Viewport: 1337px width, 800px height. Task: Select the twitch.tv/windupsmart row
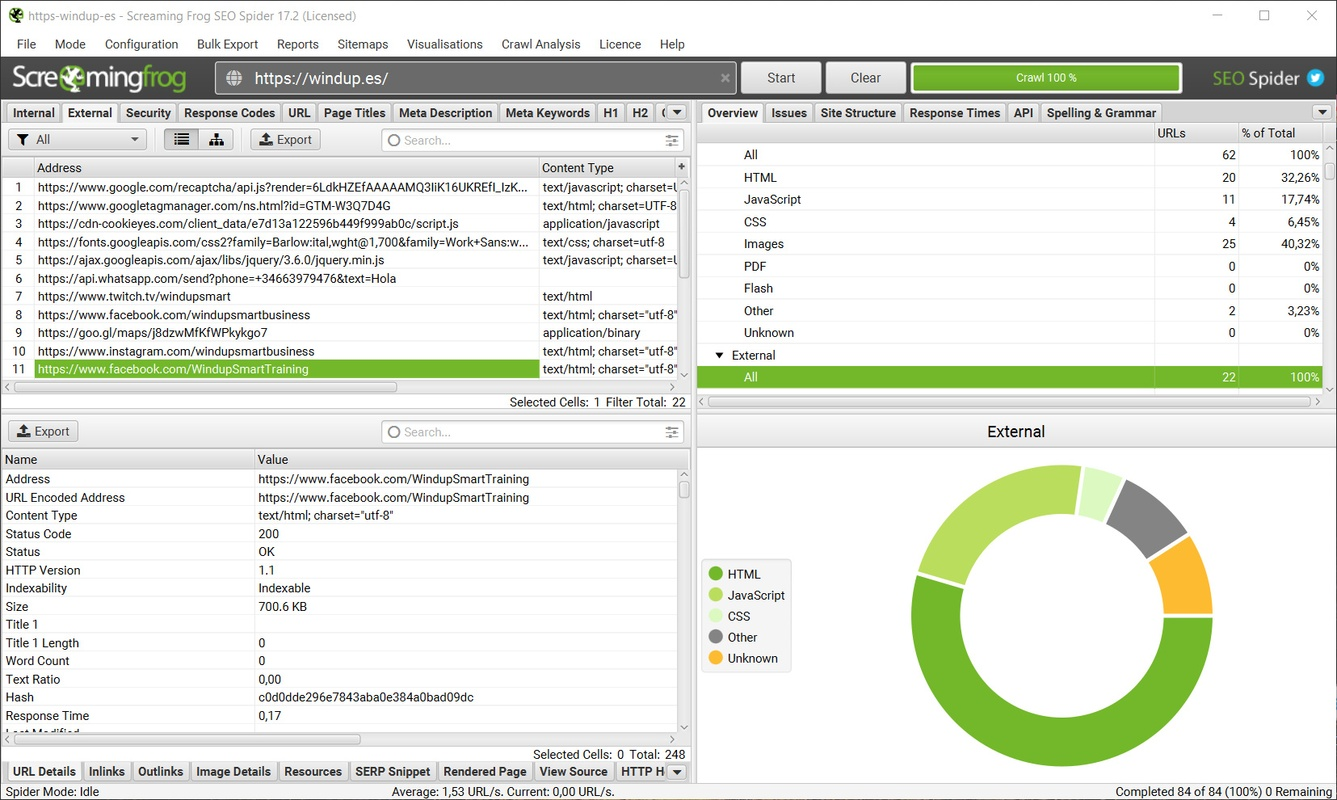coord(339,297)
